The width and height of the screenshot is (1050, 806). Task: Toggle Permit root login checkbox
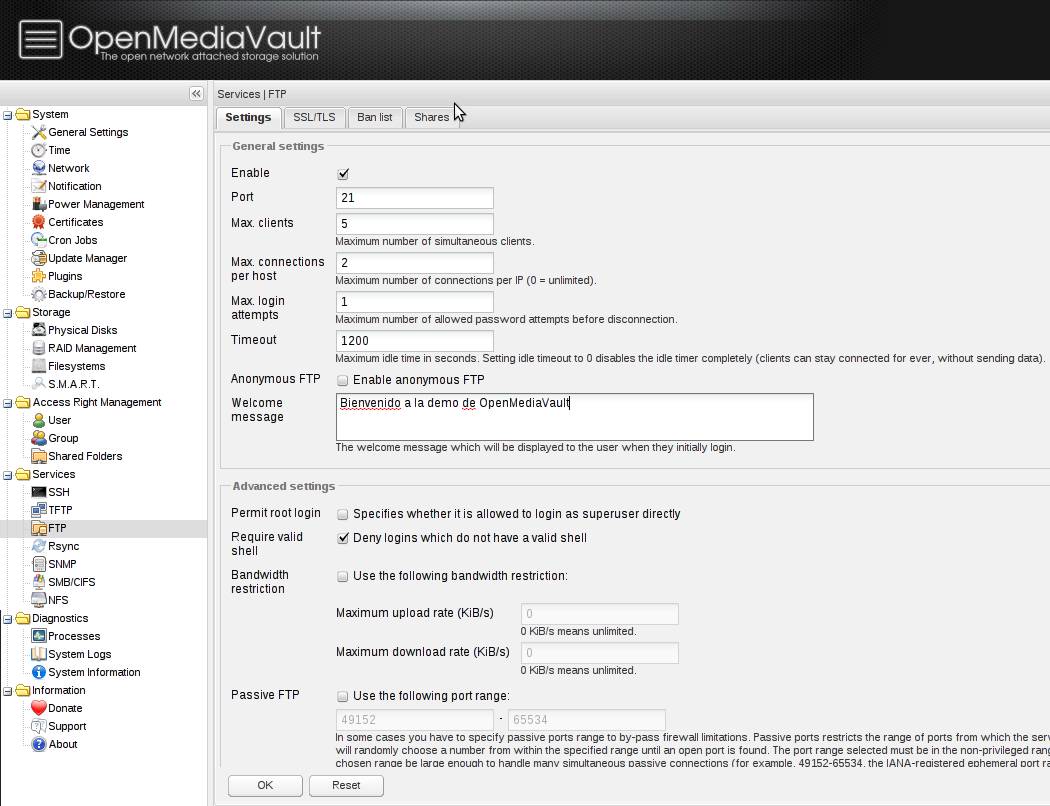343,514
